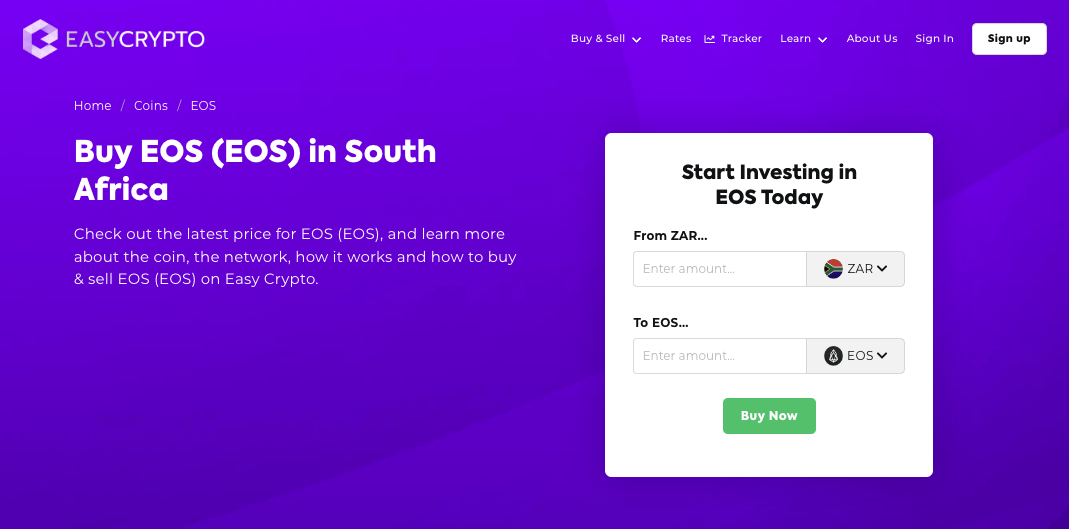
Task: Focus the To EOS amount field
Action: pos(720,356)
